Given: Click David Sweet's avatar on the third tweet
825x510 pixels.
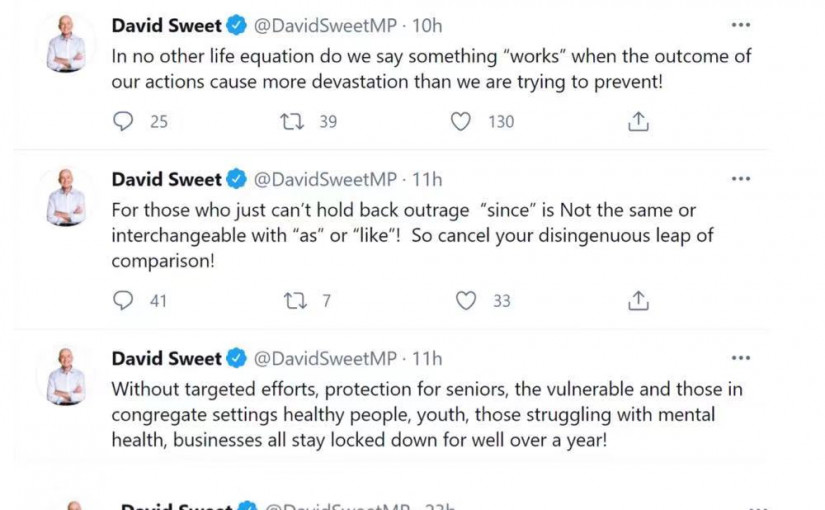Looking at the screenshot, I should (x=66, y=377).
